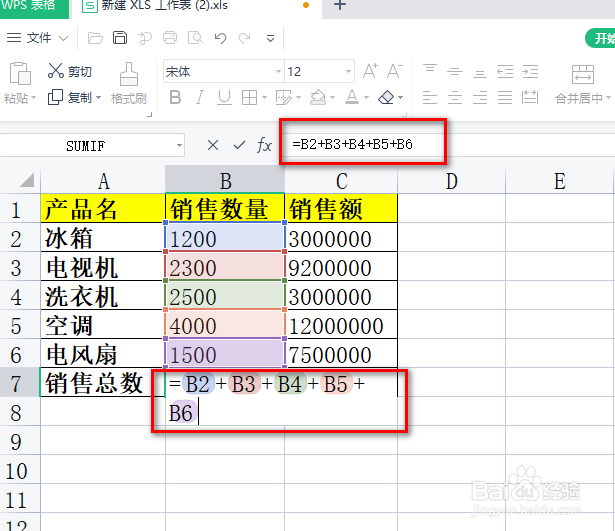615x531 pixels.
Task: Cancel formula entry with X icon
Action: pyautogui.click(x=213, y=145)
